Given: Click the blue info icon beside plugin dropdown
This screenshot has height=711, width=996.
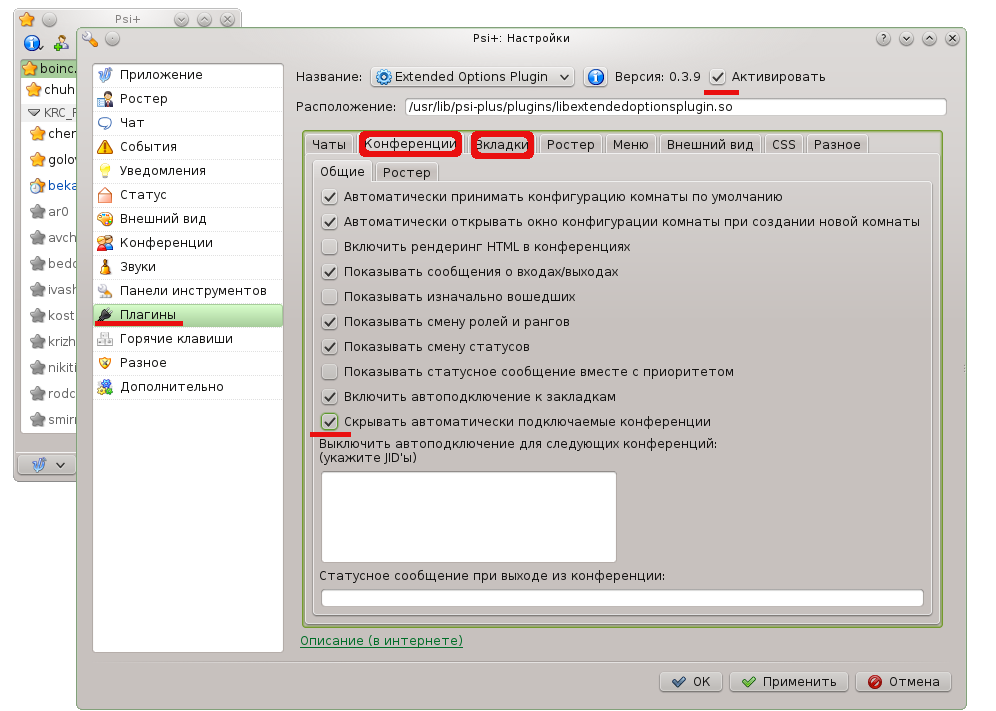Looking at the screenshot, I should click(x=595, y=77).
